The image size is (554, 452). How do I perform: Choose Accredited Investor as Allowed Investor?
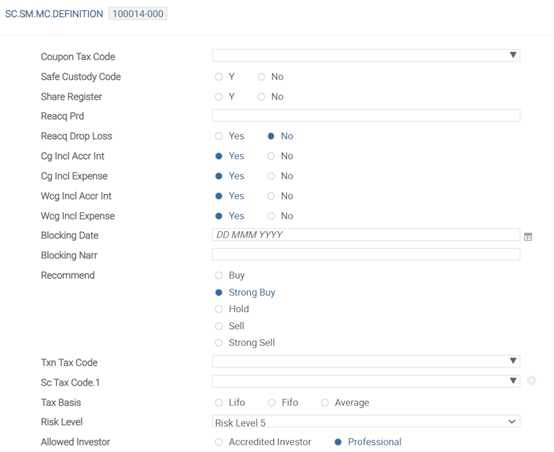pos(219,442)
